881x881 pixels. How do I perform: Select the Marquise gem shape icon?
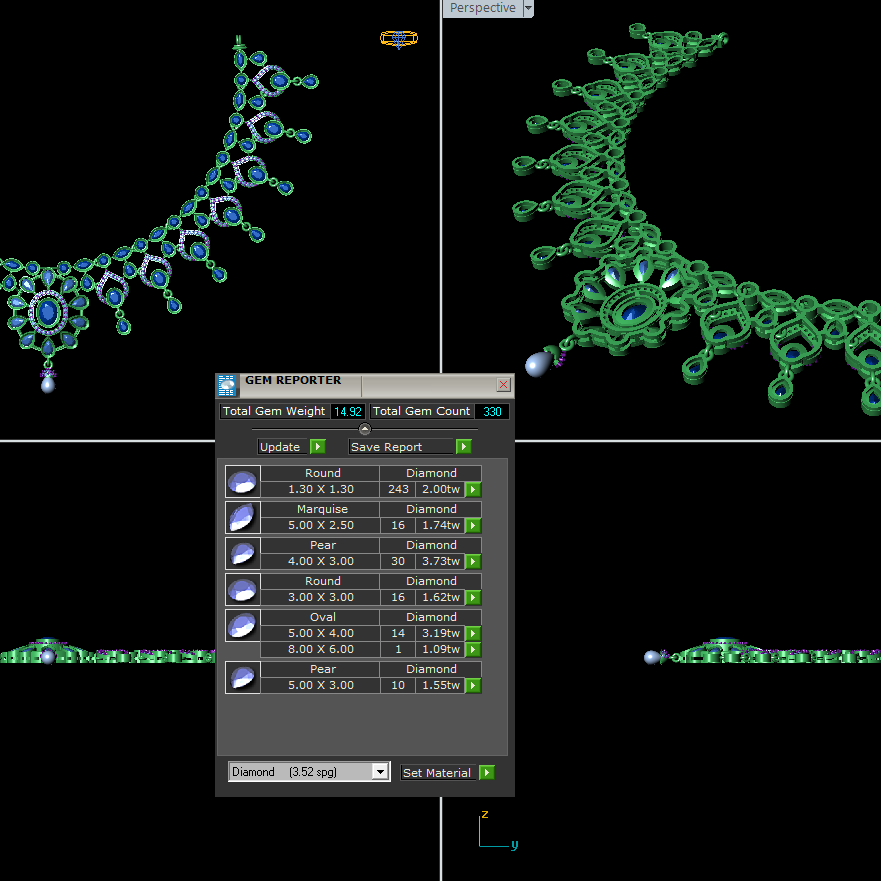[x=243, y=518]
